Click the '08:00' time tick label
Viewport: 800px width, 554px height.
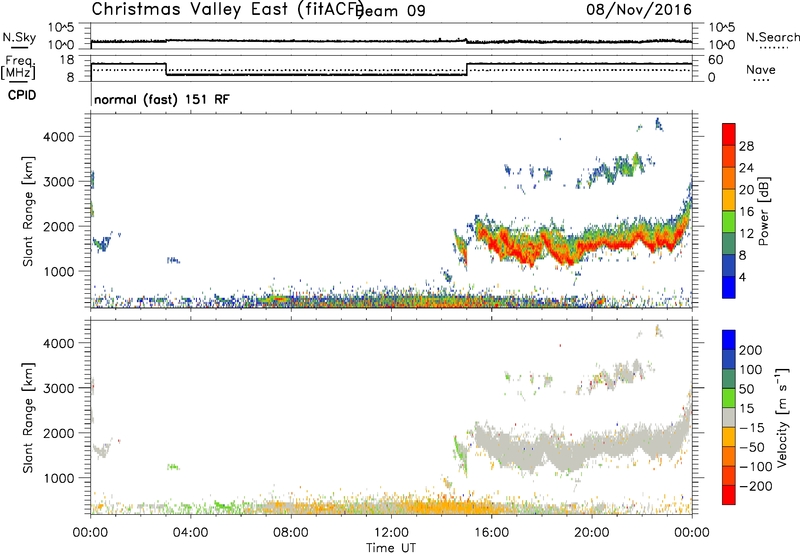(291, 533)
